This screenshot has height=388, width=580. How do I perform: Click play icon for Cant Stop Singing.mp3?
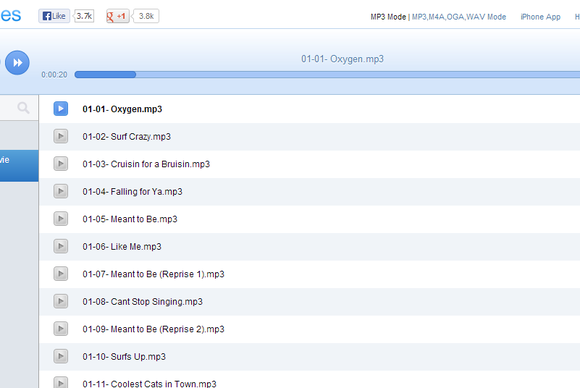pyautogui.click(x=61, y=301)
